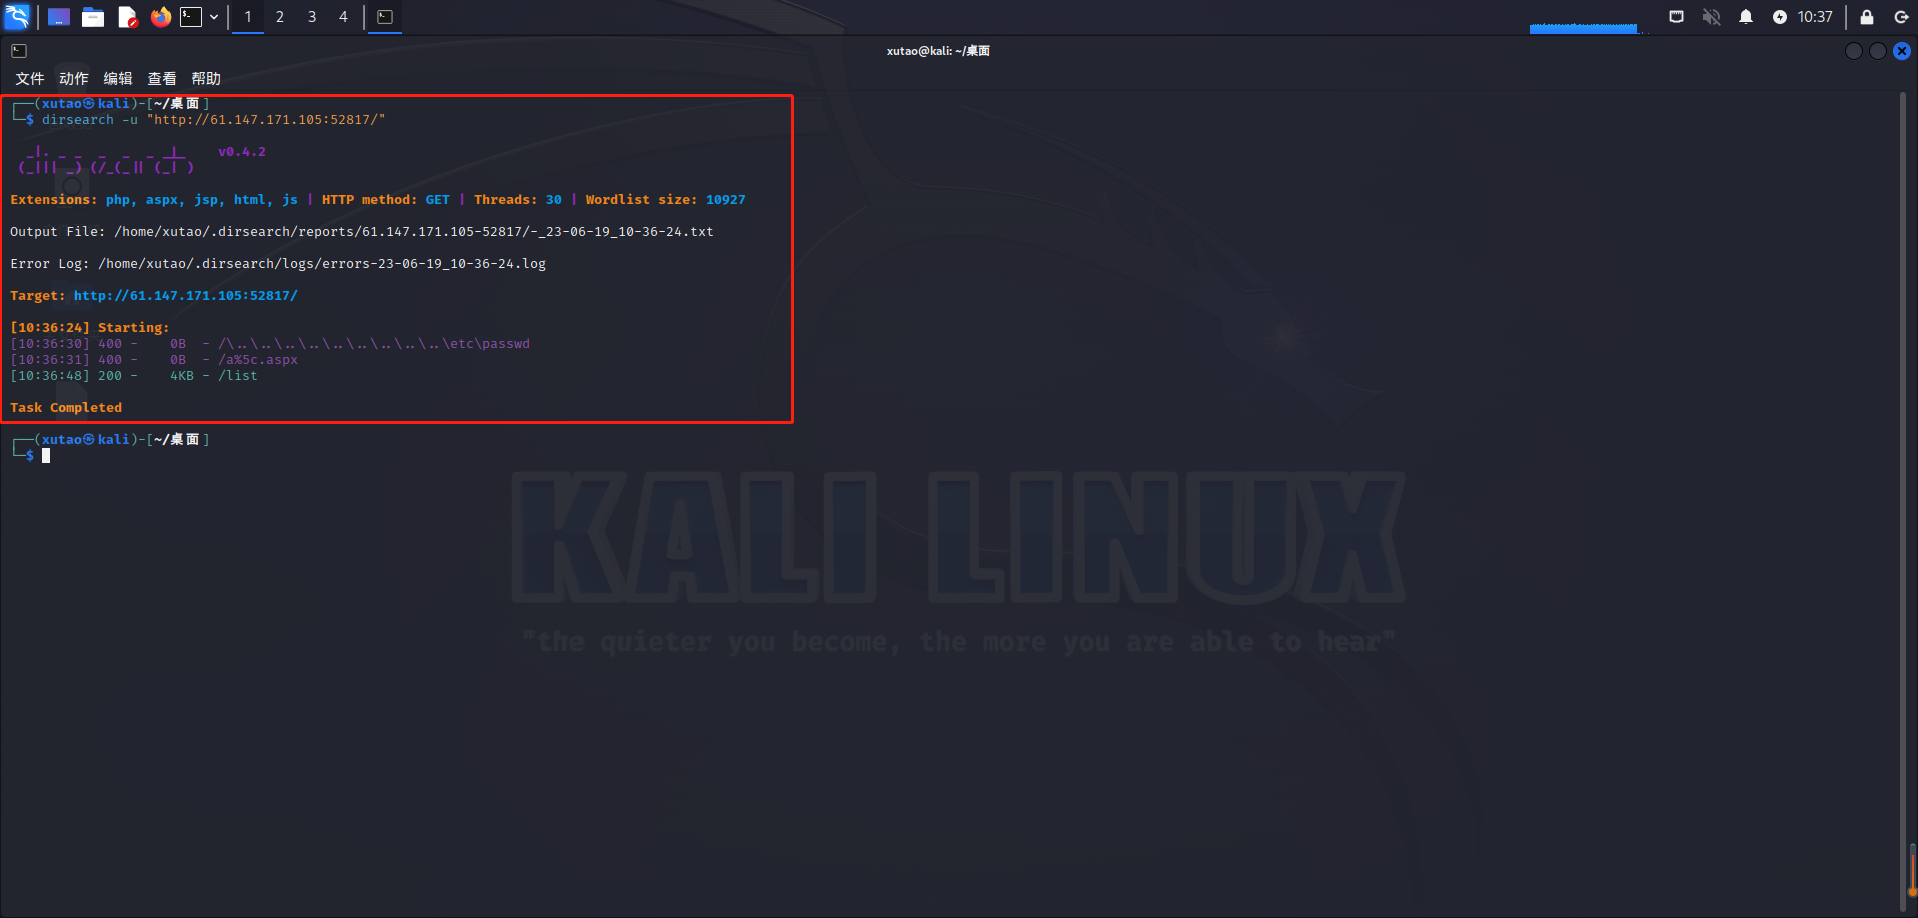
Task: Click the /a%5c.aspx result line
Action: [154, 360]
